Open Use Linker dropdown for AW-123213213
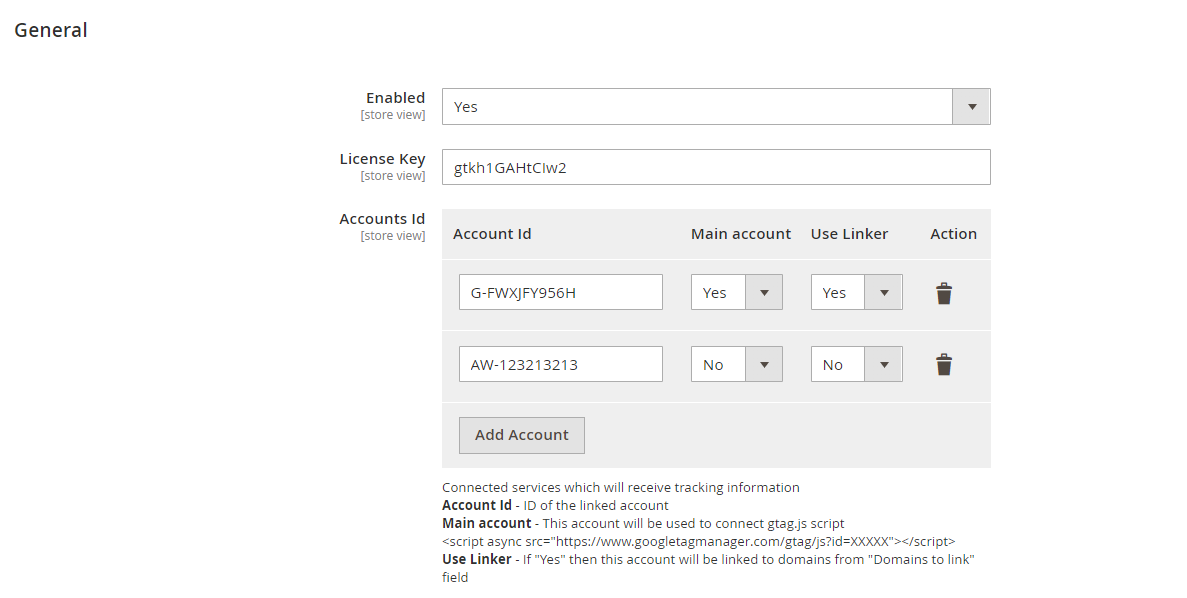 click(856, 365)
